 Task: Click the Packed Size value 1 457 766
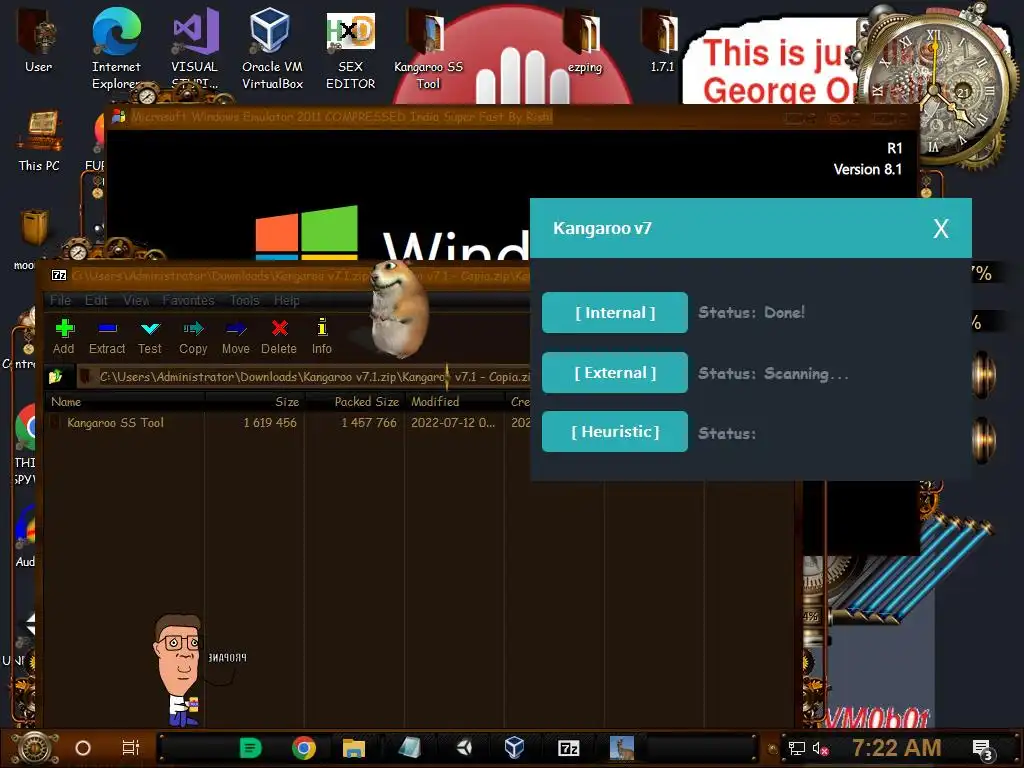point(368,423)
